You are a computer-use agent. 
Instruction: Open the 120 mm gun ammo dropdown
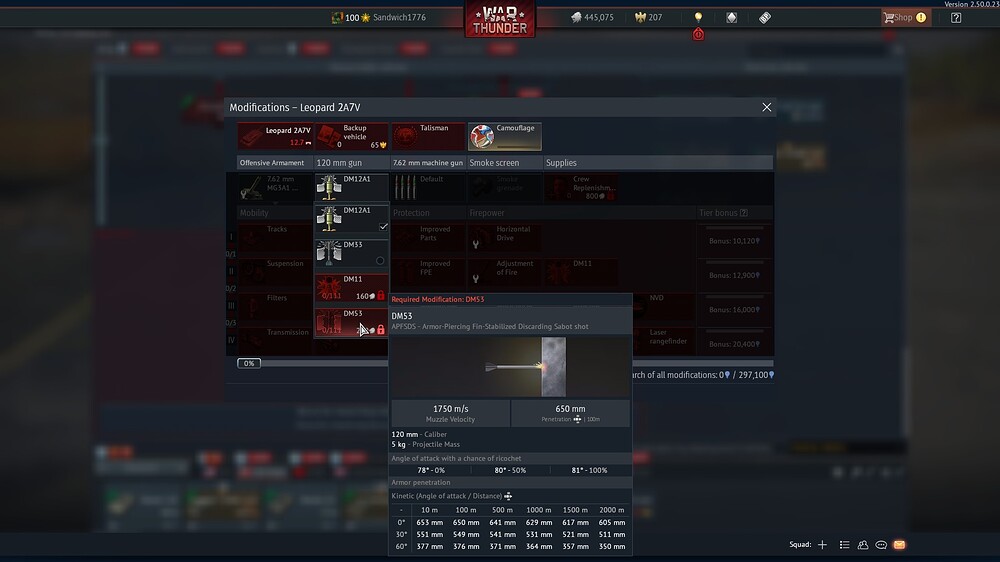(x=351, y=188)
